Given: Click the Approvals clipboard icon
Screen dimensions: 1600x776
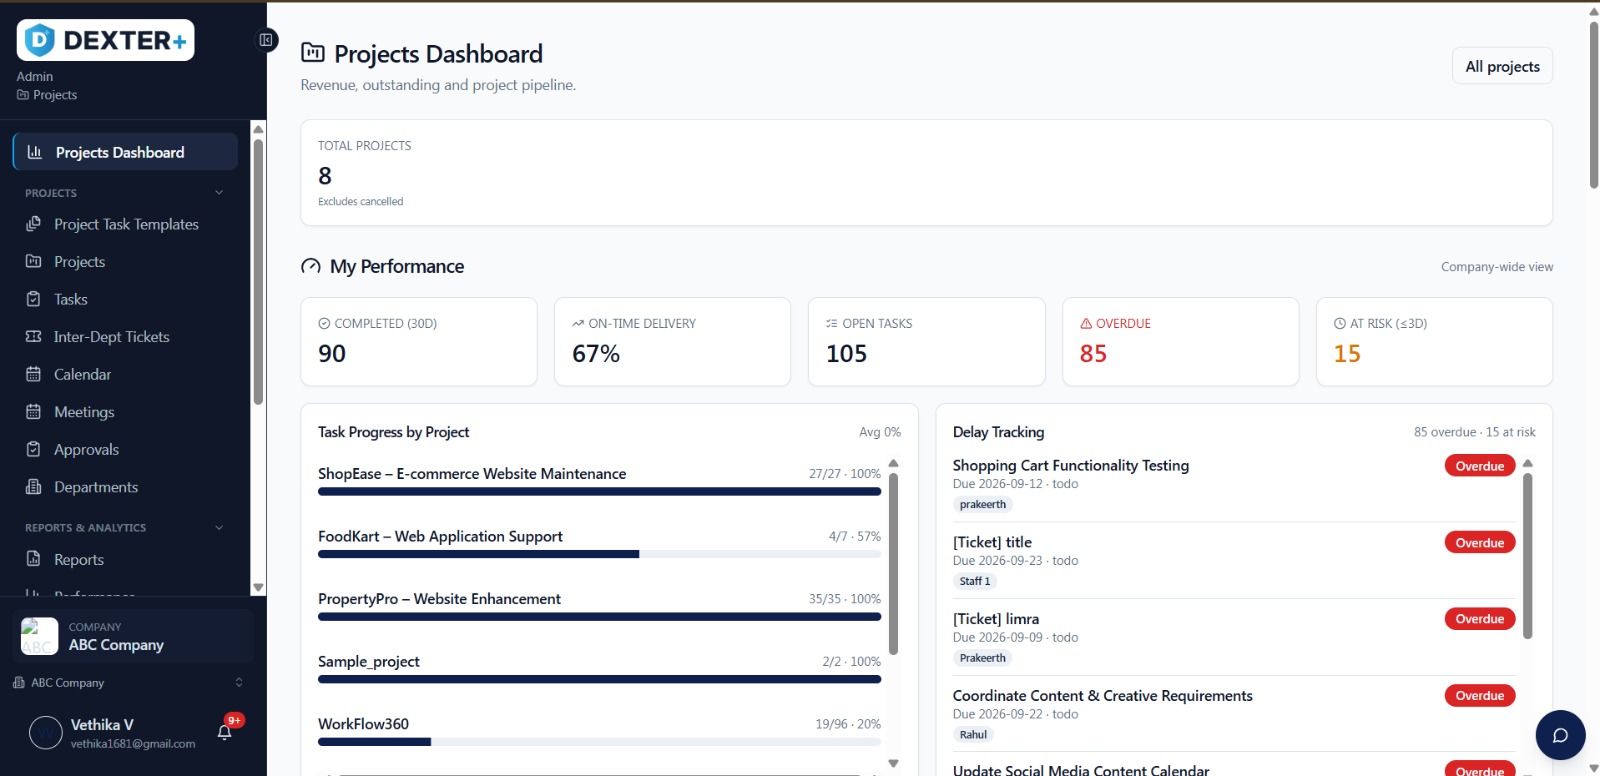Looking at the screenshot, I should (33, 449).
